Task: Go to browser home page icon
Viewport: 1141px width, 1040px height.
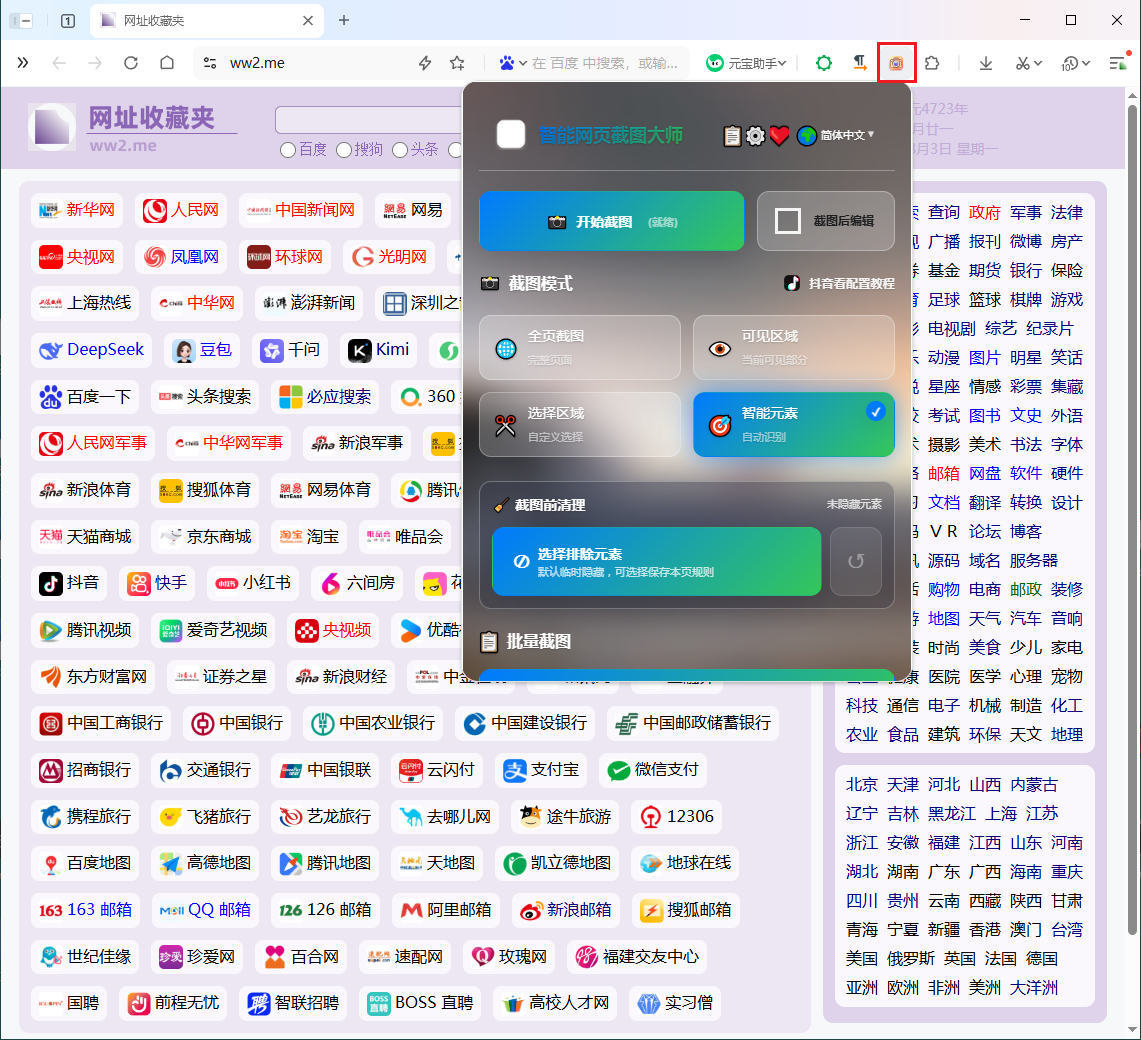Action: coord(167,63)
